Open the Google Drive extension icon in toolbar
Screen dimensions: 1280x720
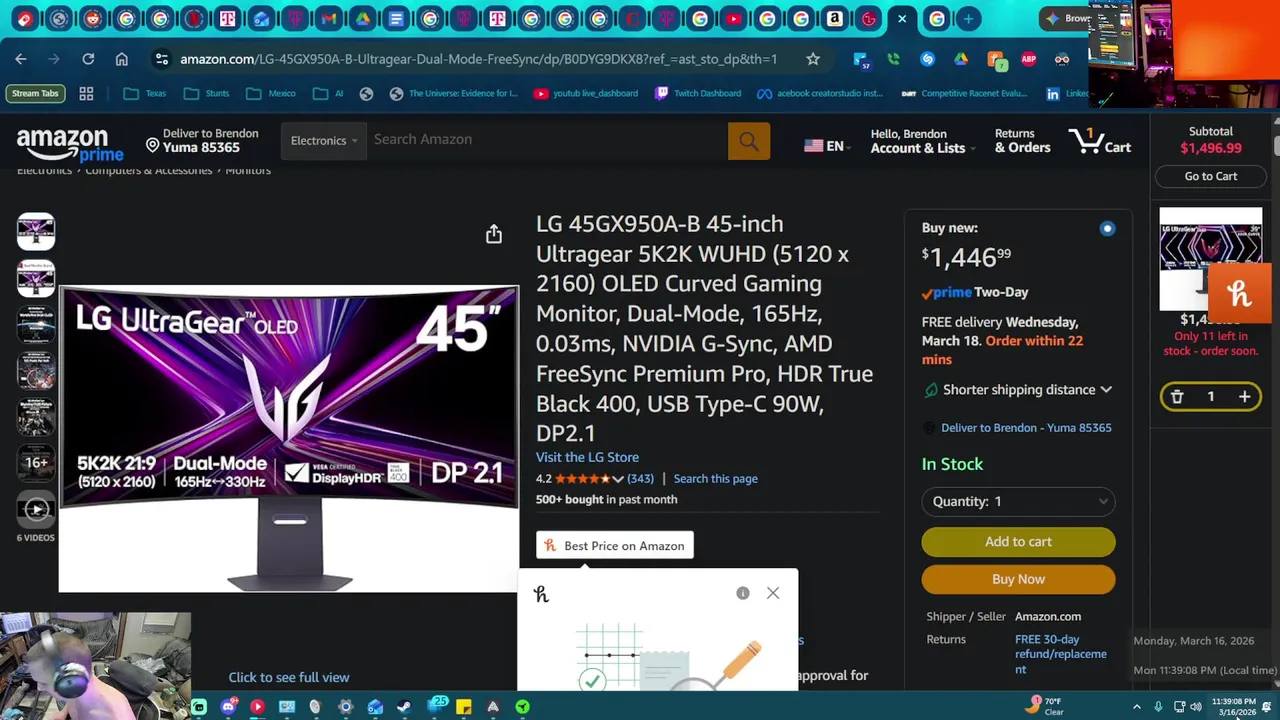[x=961, y=59]
